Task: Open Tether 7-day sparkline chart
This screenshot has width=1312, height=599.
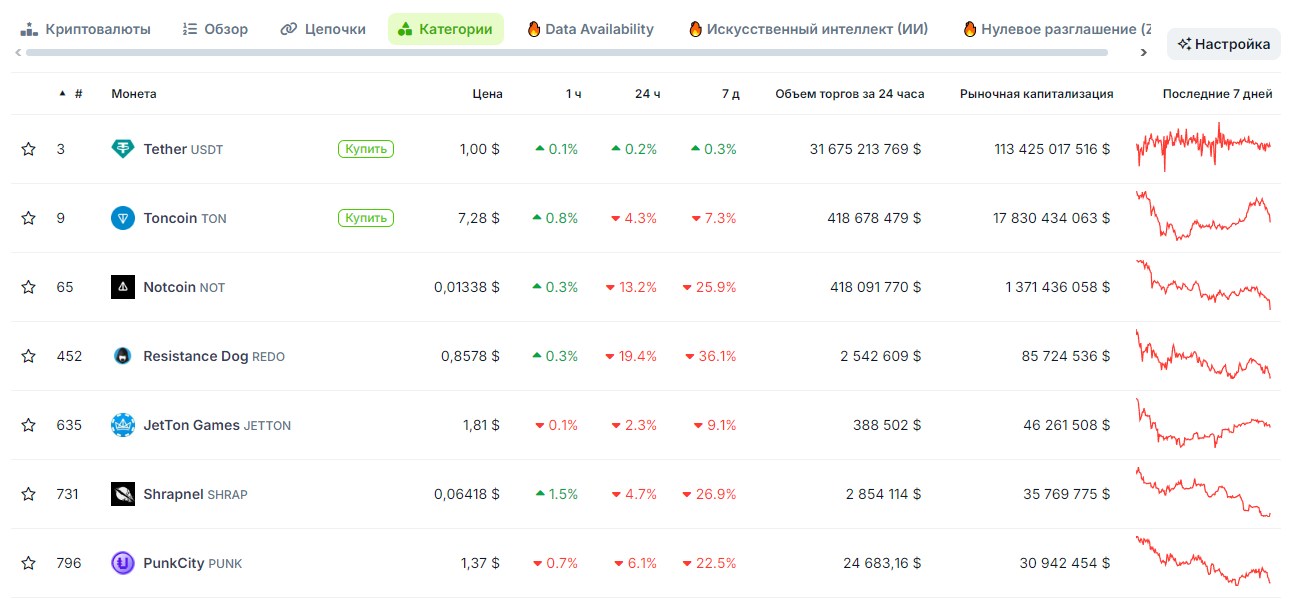Action: pos(1203,147)
